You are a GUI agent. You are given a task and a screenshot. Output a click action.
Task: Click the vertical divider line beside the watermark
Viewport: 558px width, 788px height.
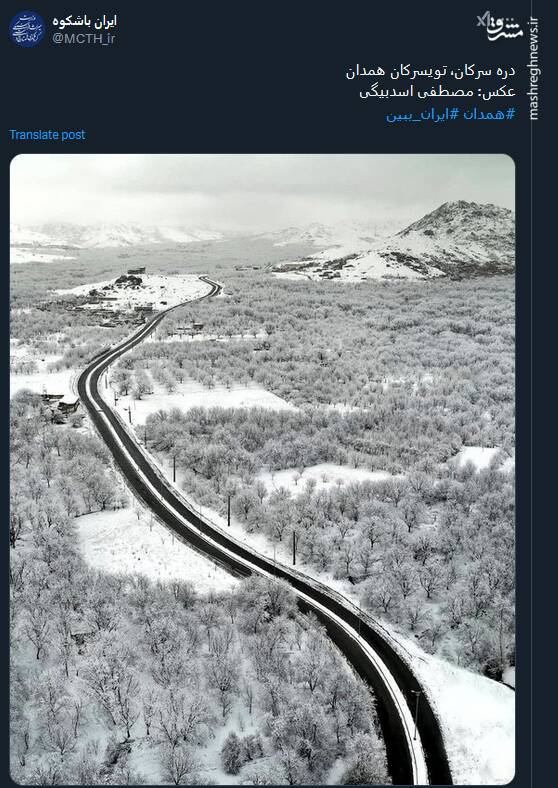click(x=532, y=394)
